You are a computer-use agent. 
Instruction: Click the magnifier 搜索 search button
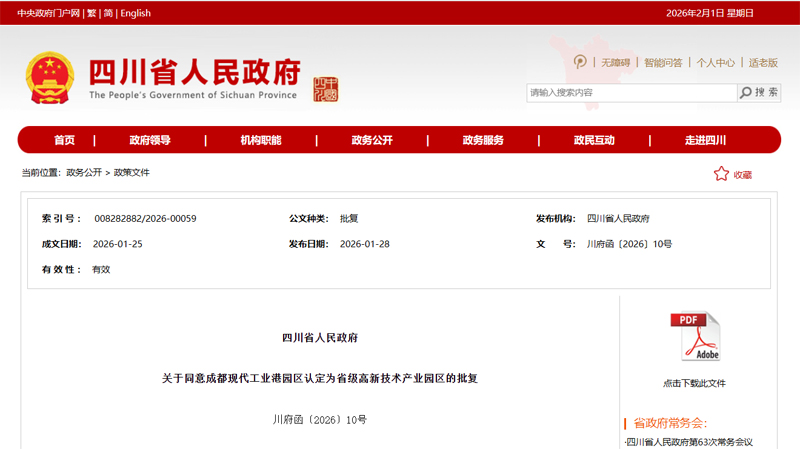pos(759,93)
